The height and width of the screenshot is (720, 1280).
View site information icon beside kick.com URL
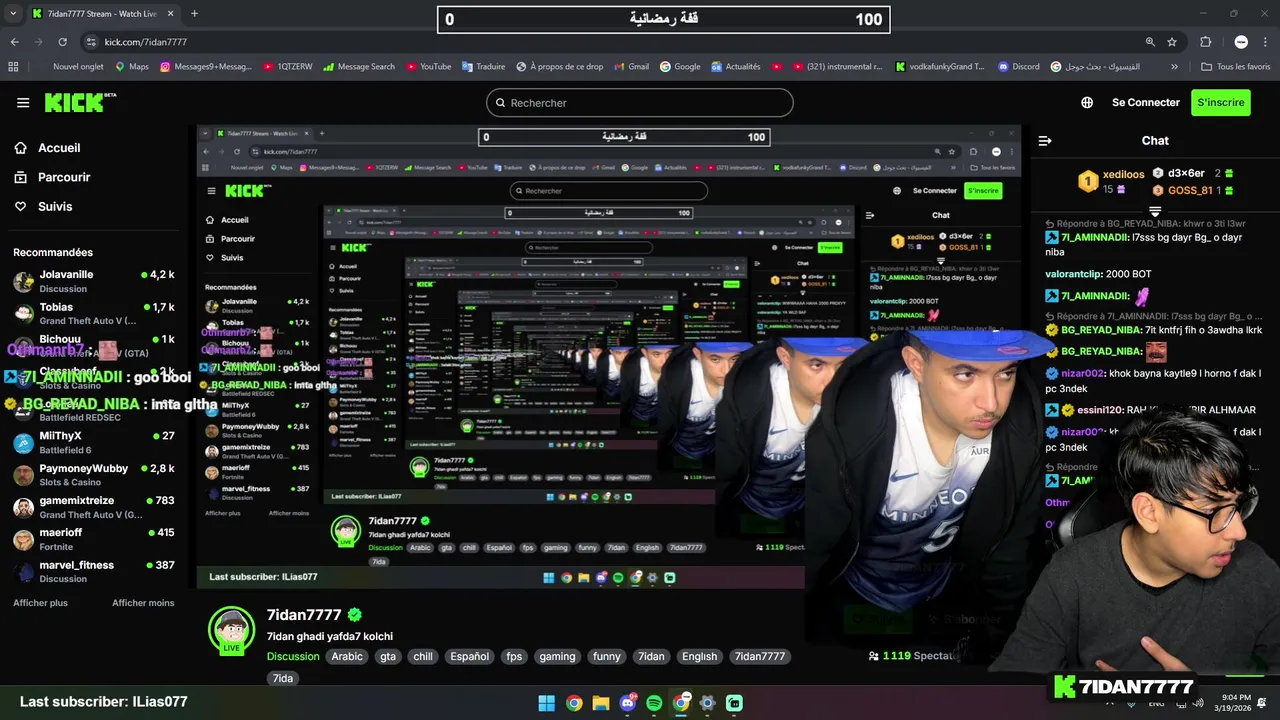[x=91, y=42]
